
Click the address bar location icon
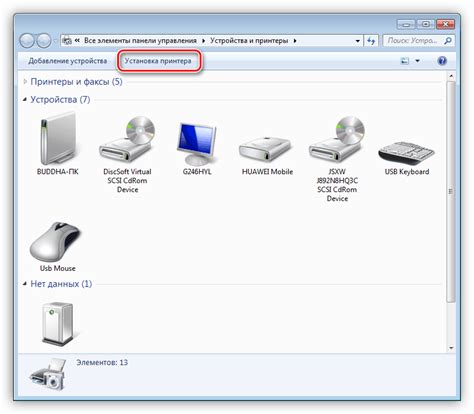coord(67,41)
